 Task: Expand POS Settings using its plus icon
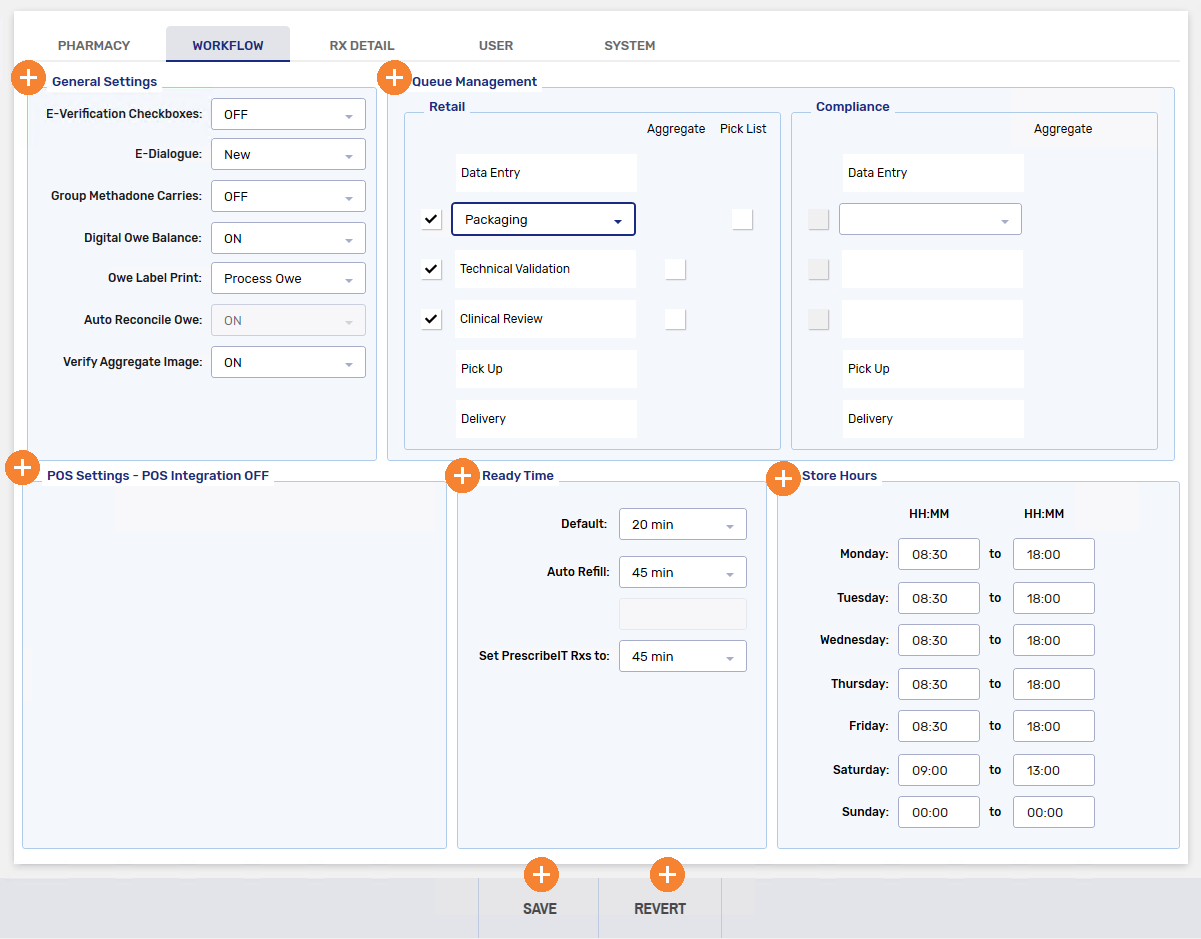22,467
